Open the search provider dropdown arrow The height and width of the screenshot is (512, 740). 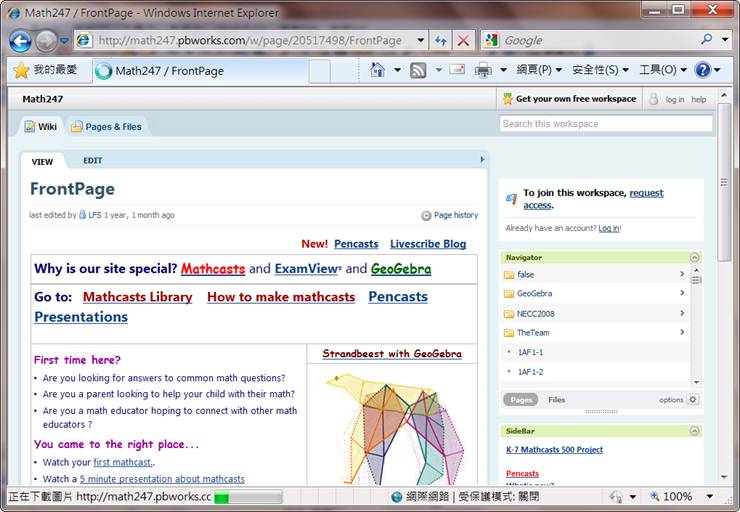pos(725,40)
